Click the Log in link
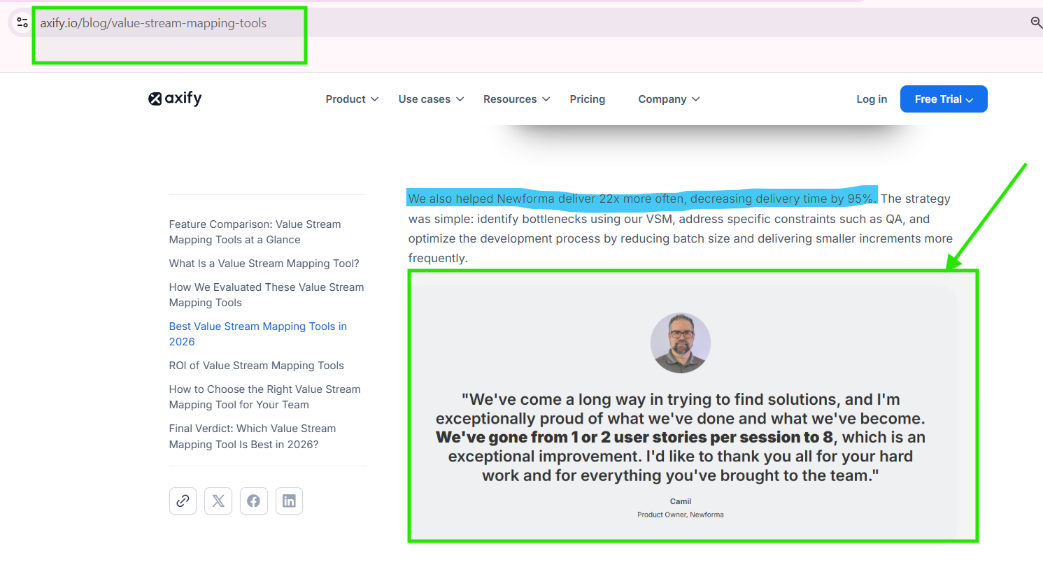 pos(871,99)
